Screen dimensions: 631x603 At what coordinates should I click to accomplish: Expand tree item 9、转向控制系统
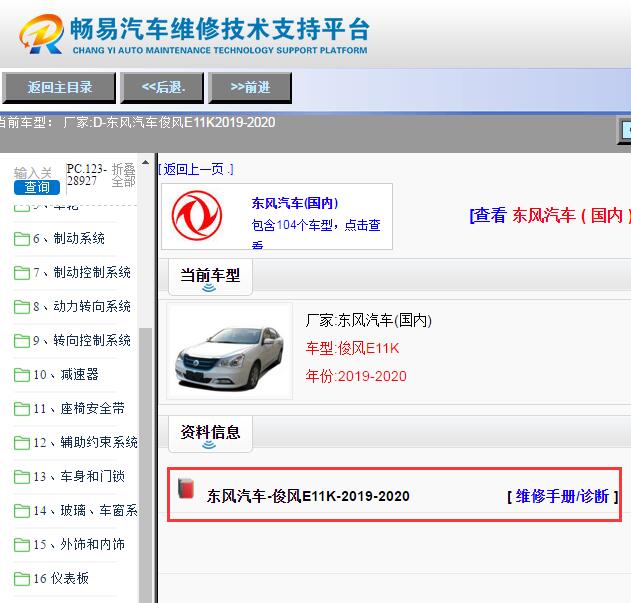(x=82, y=341)
